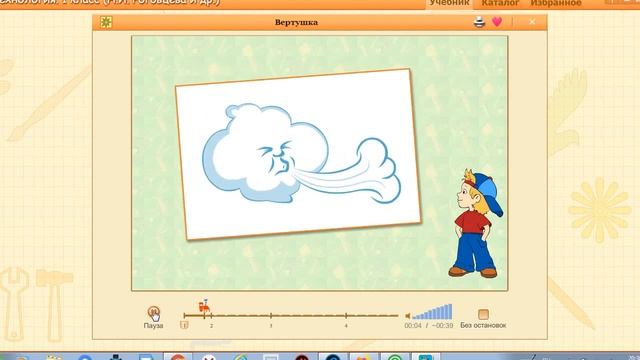Click the print icon in the Вертушка title bar

[x=479, y=22]
